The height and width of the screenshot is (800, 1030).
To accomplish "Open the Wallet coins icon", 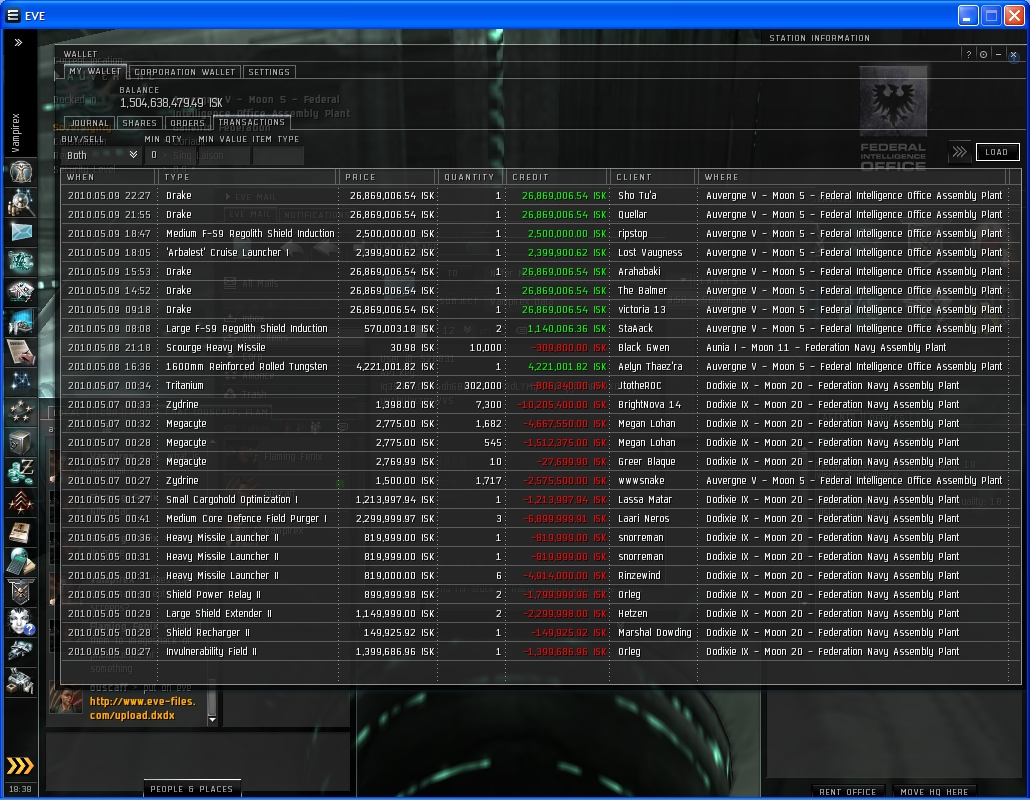I will point(21,472).
